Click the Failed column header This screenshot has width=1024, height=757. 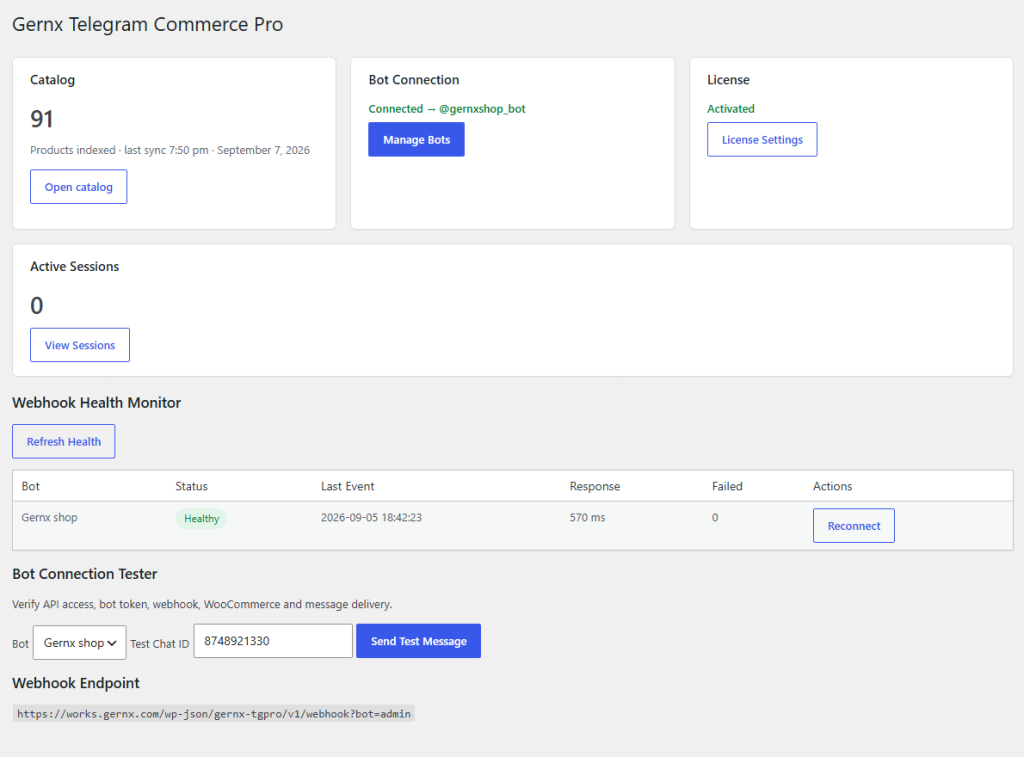tap(727, 486)
